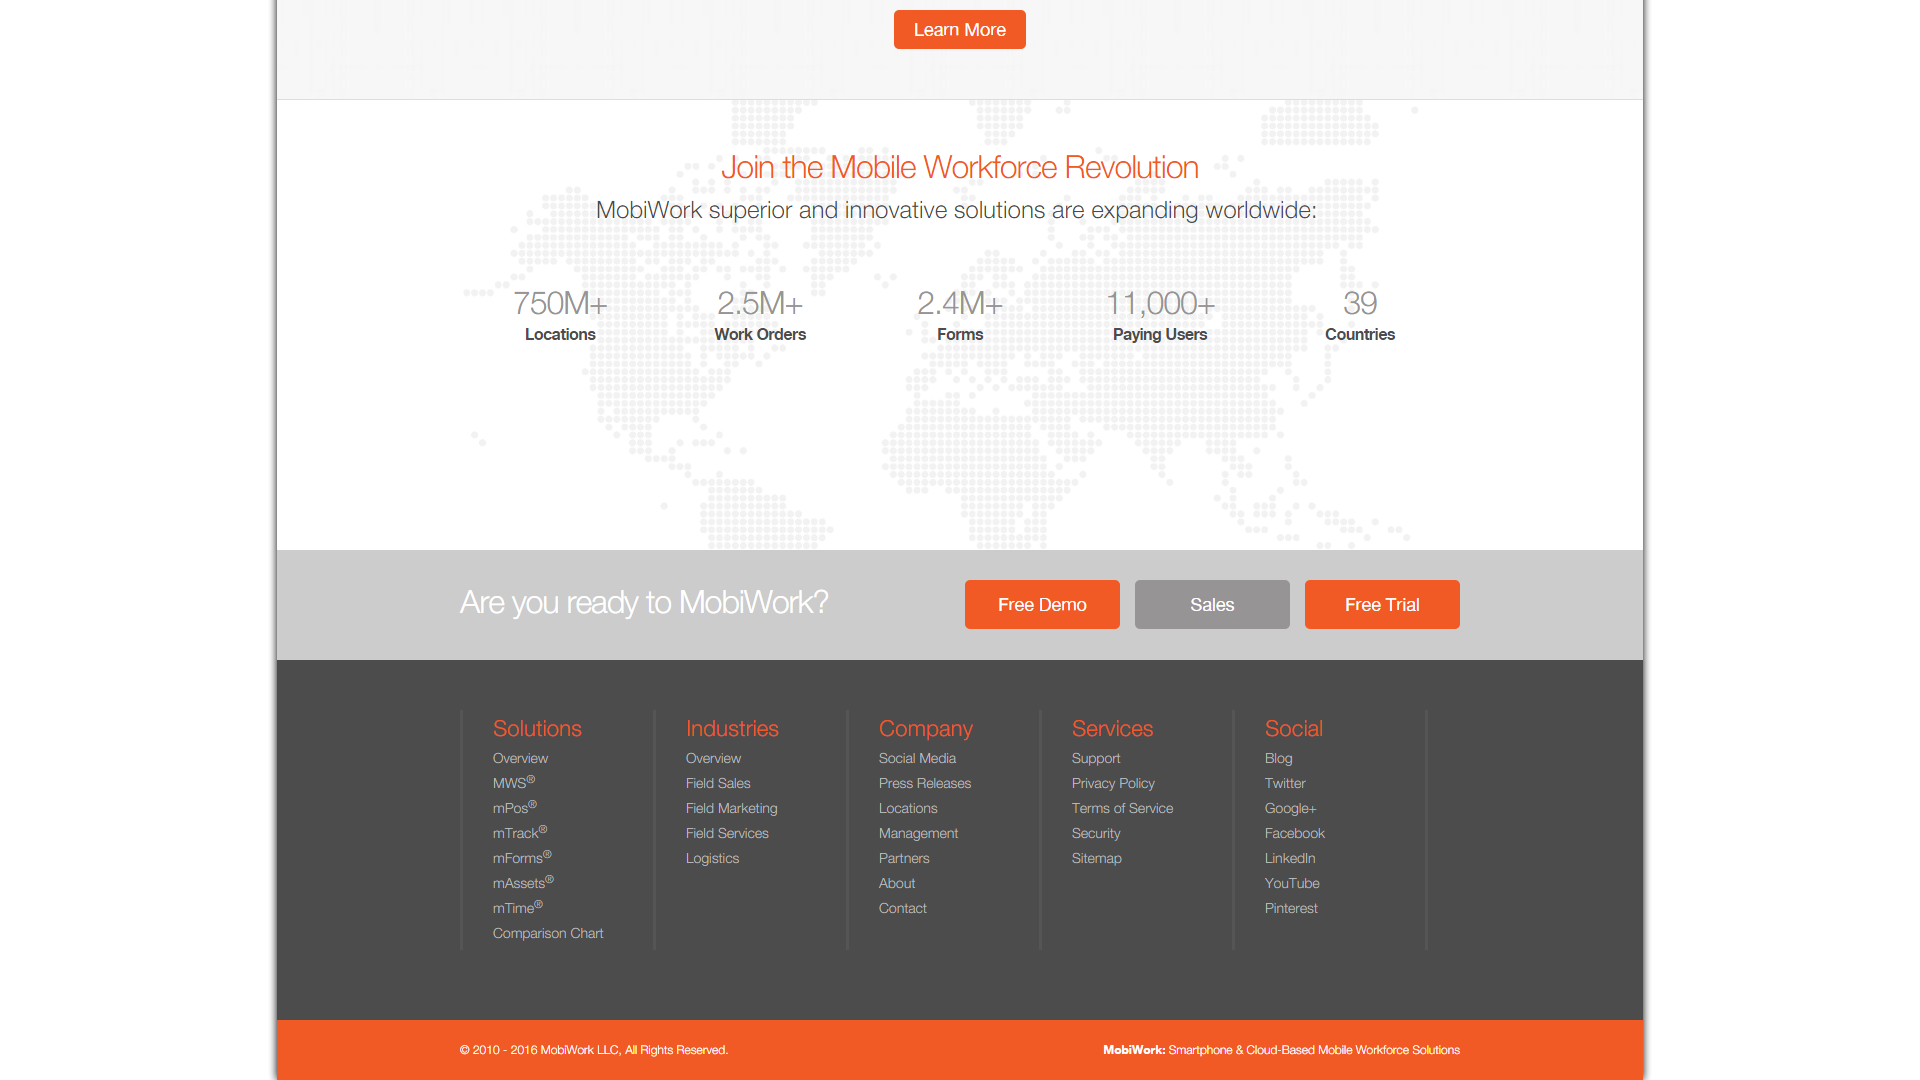This screenshot has width=1920, height=1080.
Task: Open the Support link
Action: click(1096, 758)
